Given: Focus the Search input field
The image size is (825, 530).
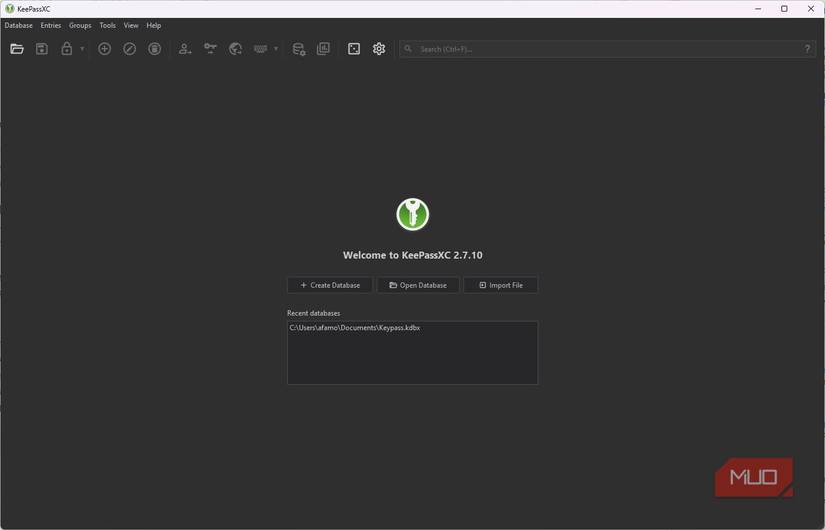Looking at the screenshot, I should (x=600, y=49).
